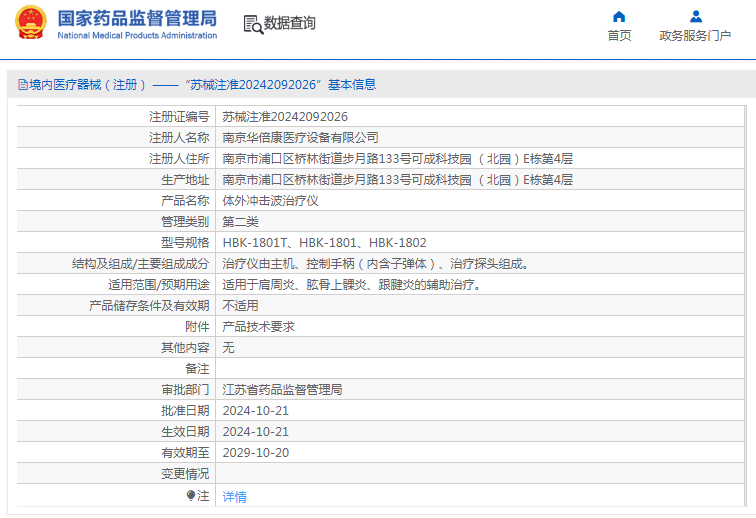Click the 注册人名称 label
The image size is (756, 518).
pos(179,138)
